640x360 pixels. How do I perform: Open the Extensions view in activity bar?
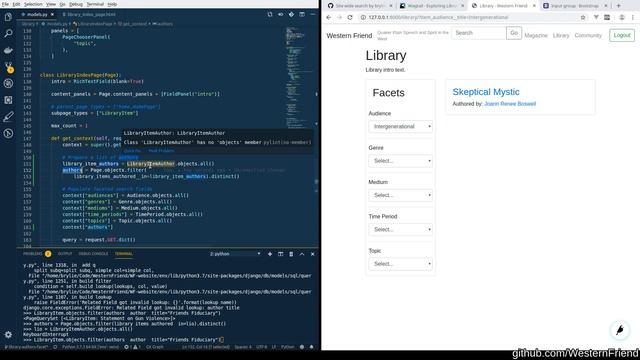(x=8, y=100)
